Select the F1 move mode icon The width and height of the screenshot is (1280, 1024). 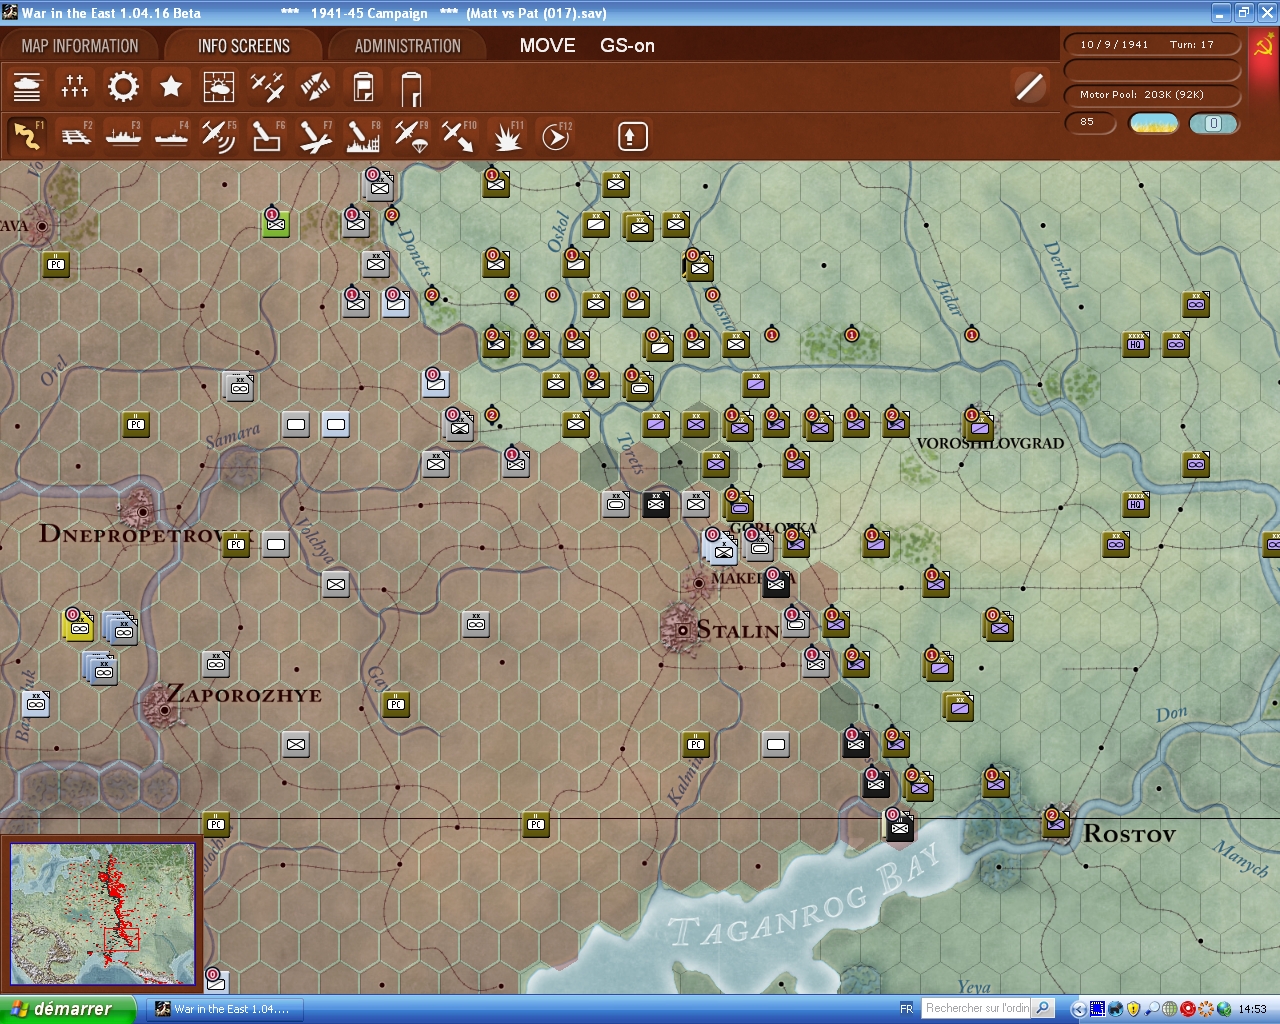(27, 136)
